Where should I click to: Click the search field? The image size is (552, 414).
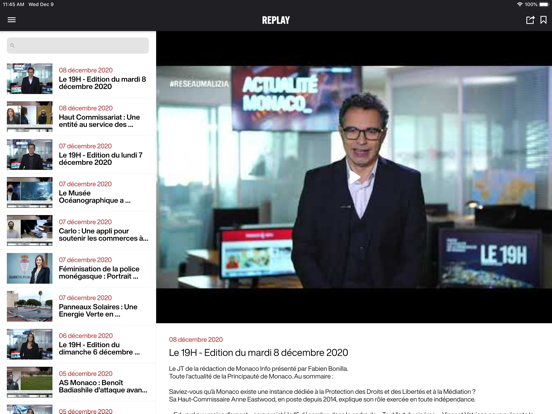78,45
